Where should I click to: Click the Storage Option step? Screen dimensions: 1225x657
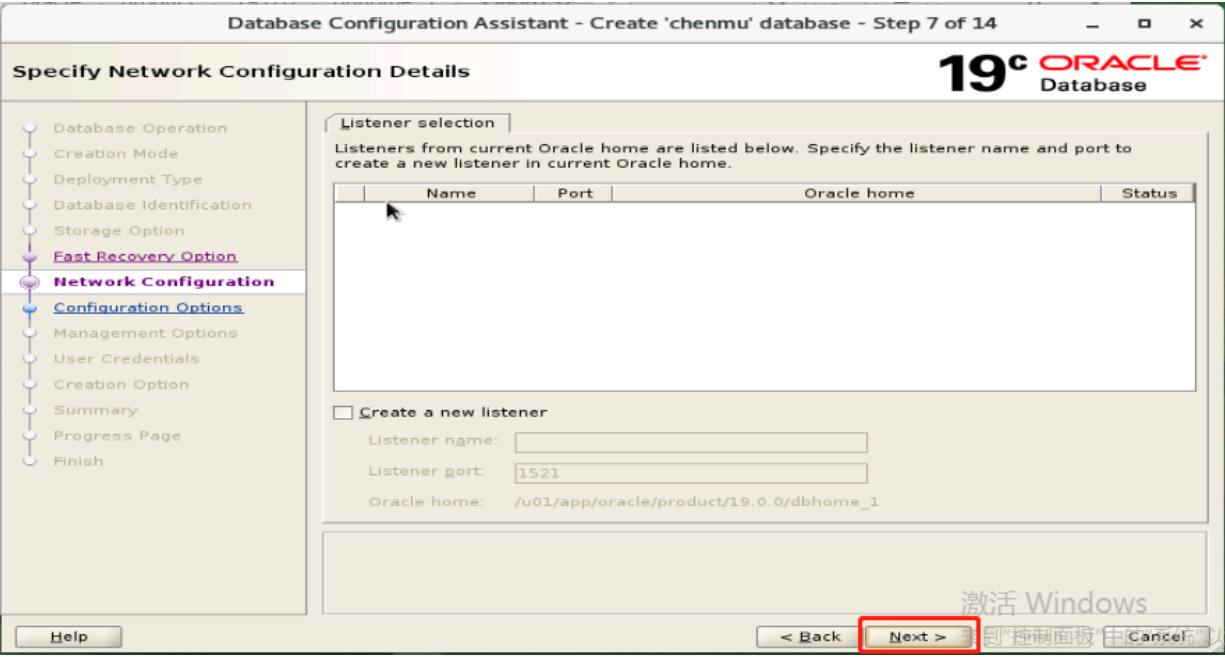pos(118,230)
